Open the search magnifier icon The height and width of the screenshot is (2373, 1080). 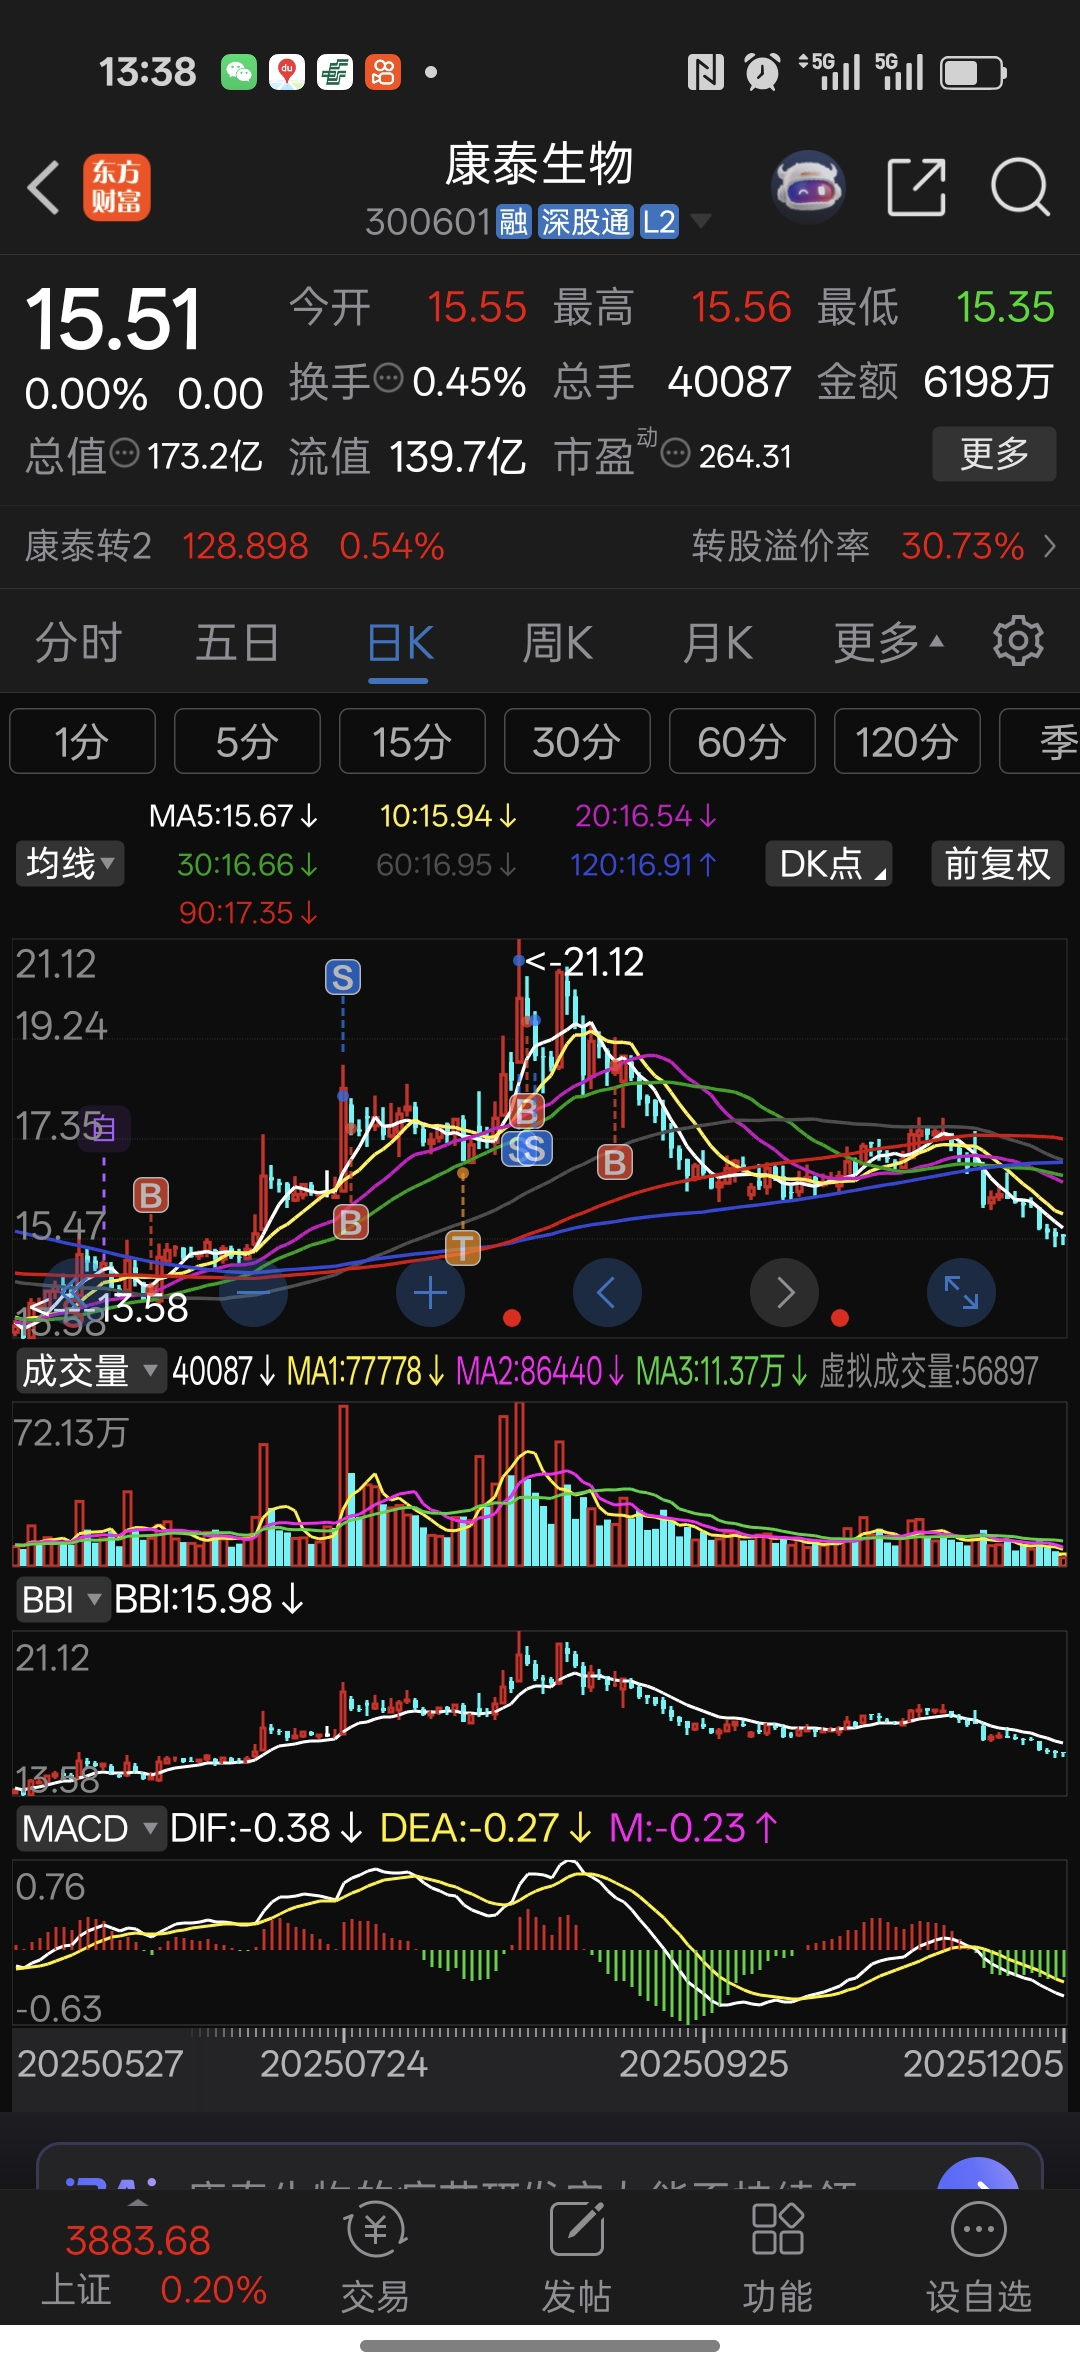1019,186
